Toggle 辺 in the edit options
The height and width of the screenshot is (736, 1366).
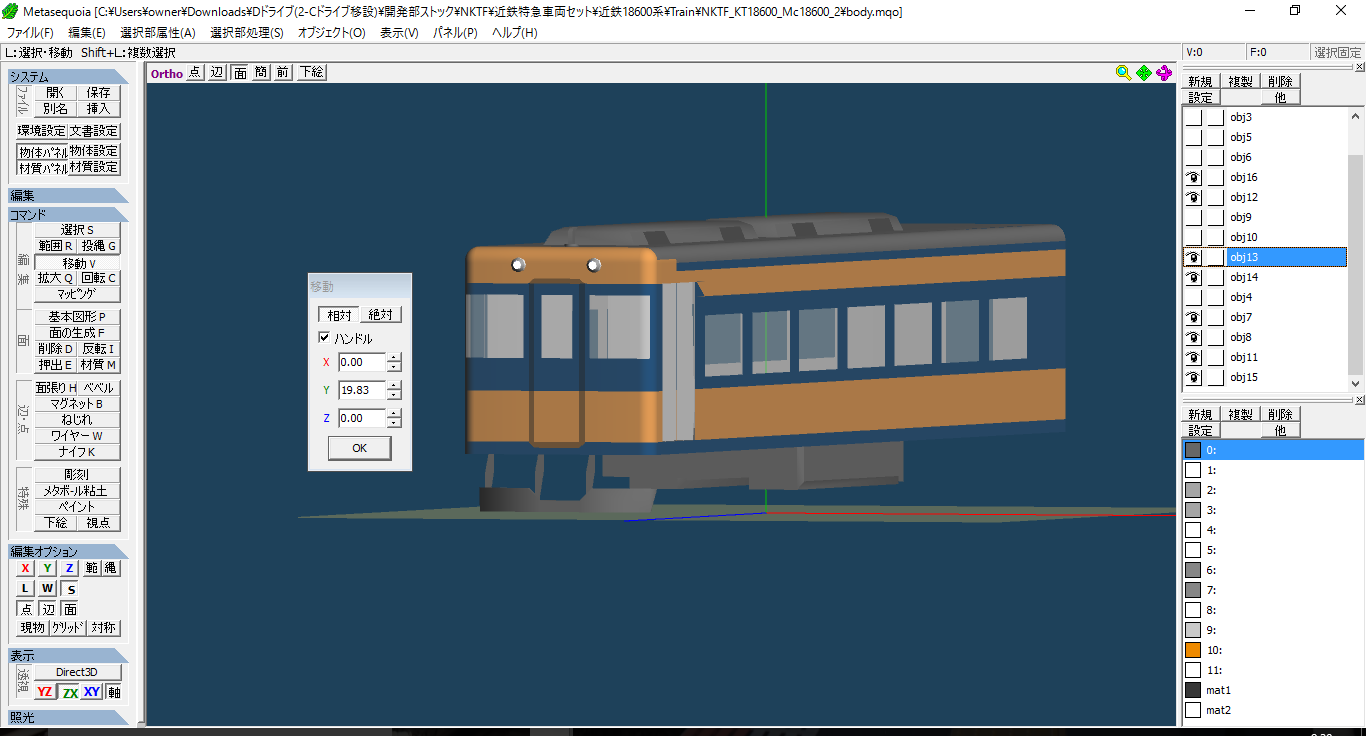click(x=48, y=609)
